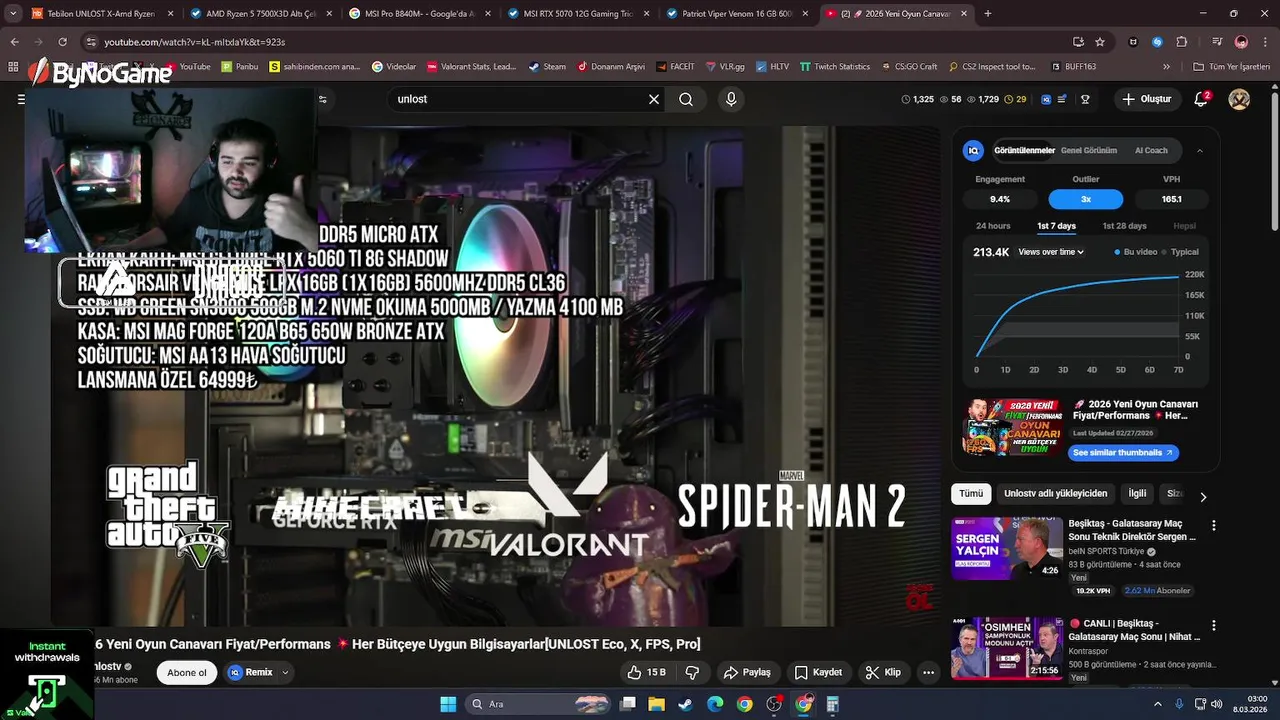Open Sergen Yalçın Beşiktaş video thumbnail

1006,548
